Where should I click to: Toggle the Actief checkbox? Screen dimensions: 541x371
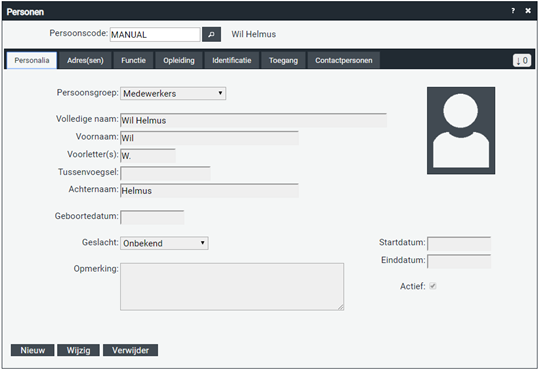[x=433, y=286]
